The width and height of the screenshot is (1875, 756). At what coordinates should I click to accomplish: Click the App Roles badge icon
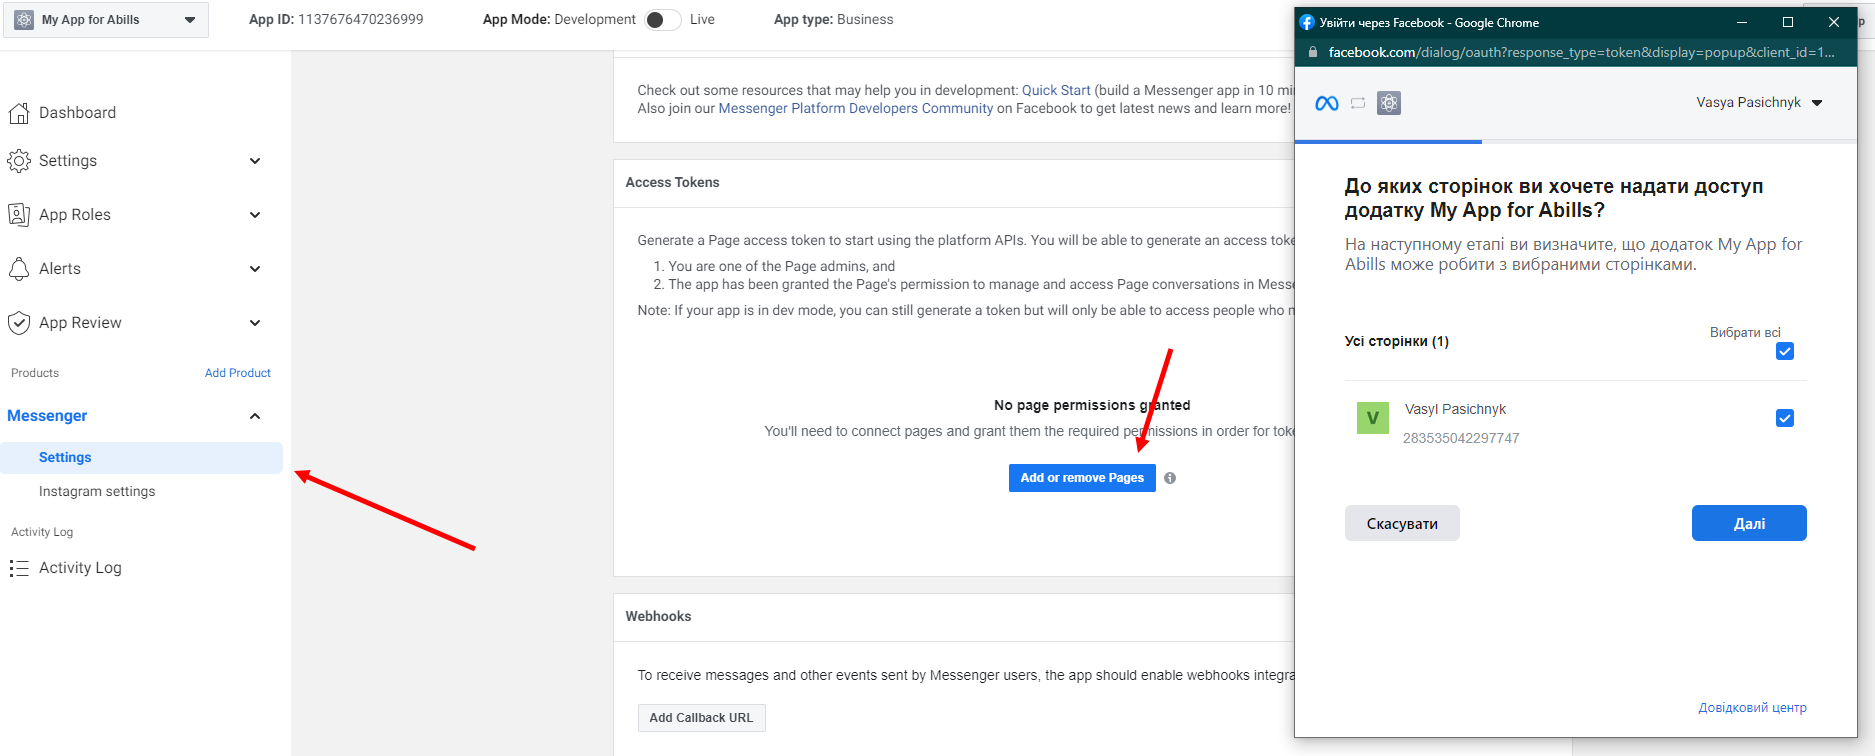tap(19, 215)
